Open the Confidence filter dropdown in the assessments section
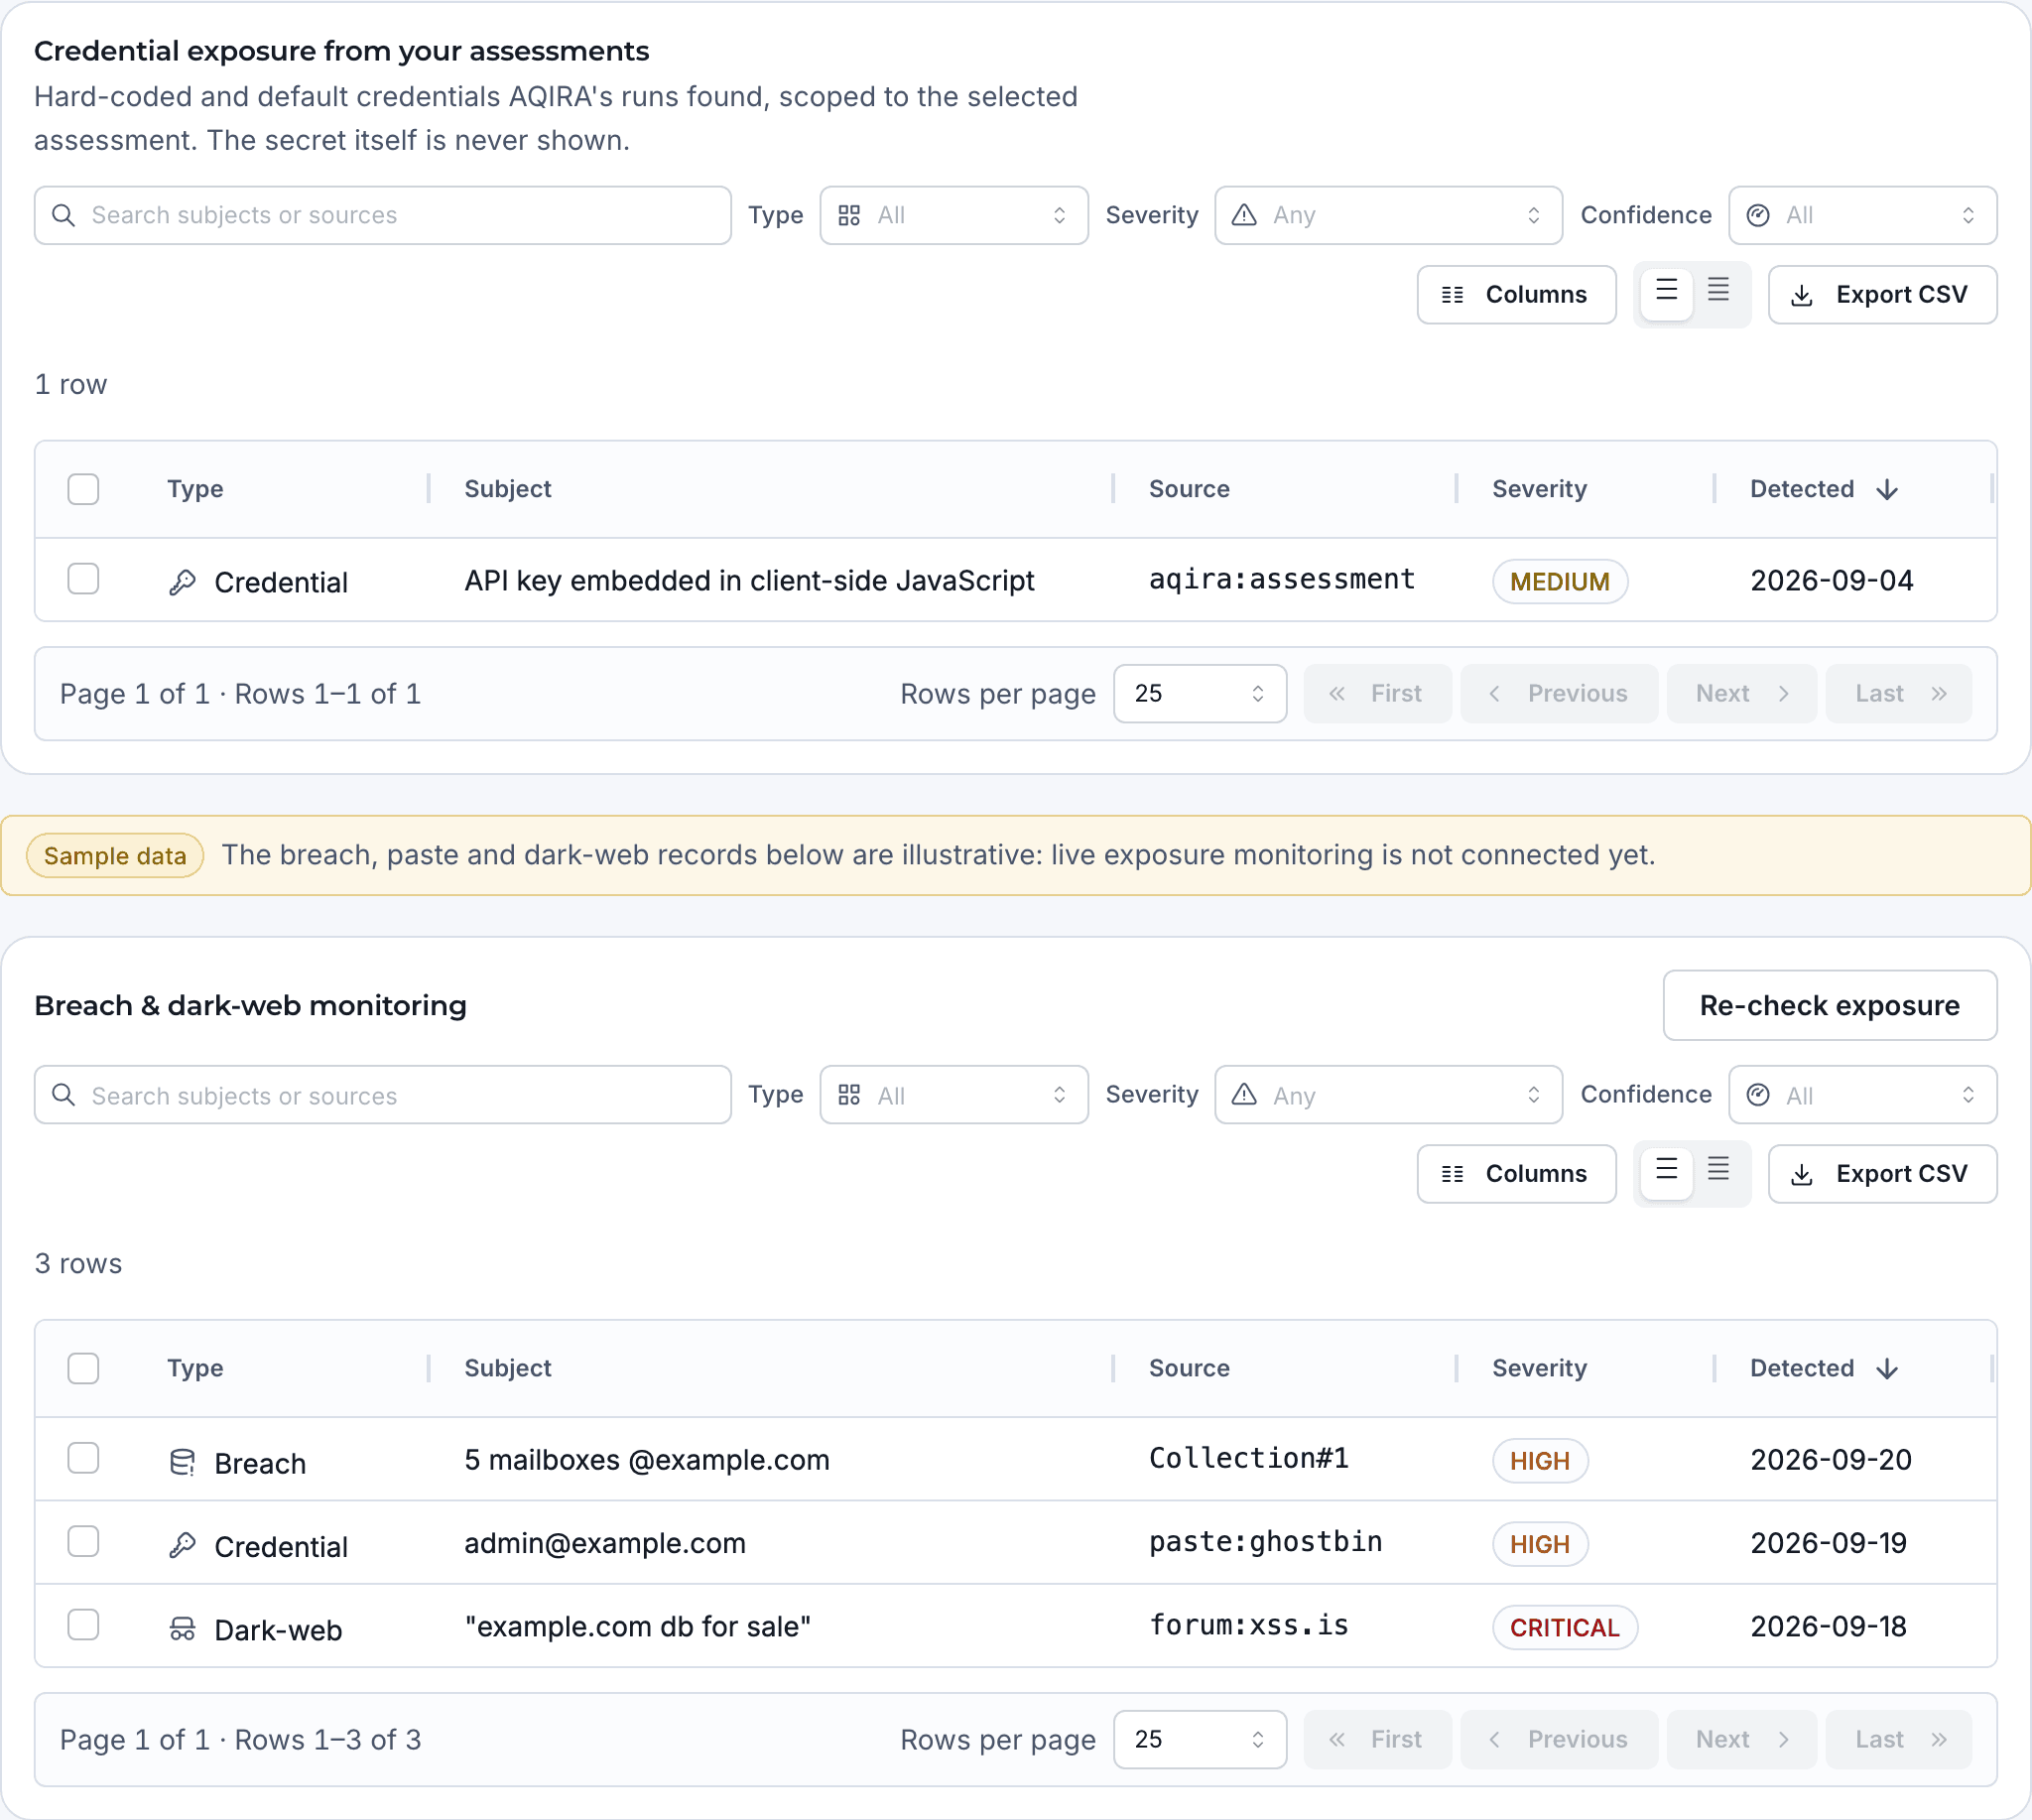 [1863, 215]
